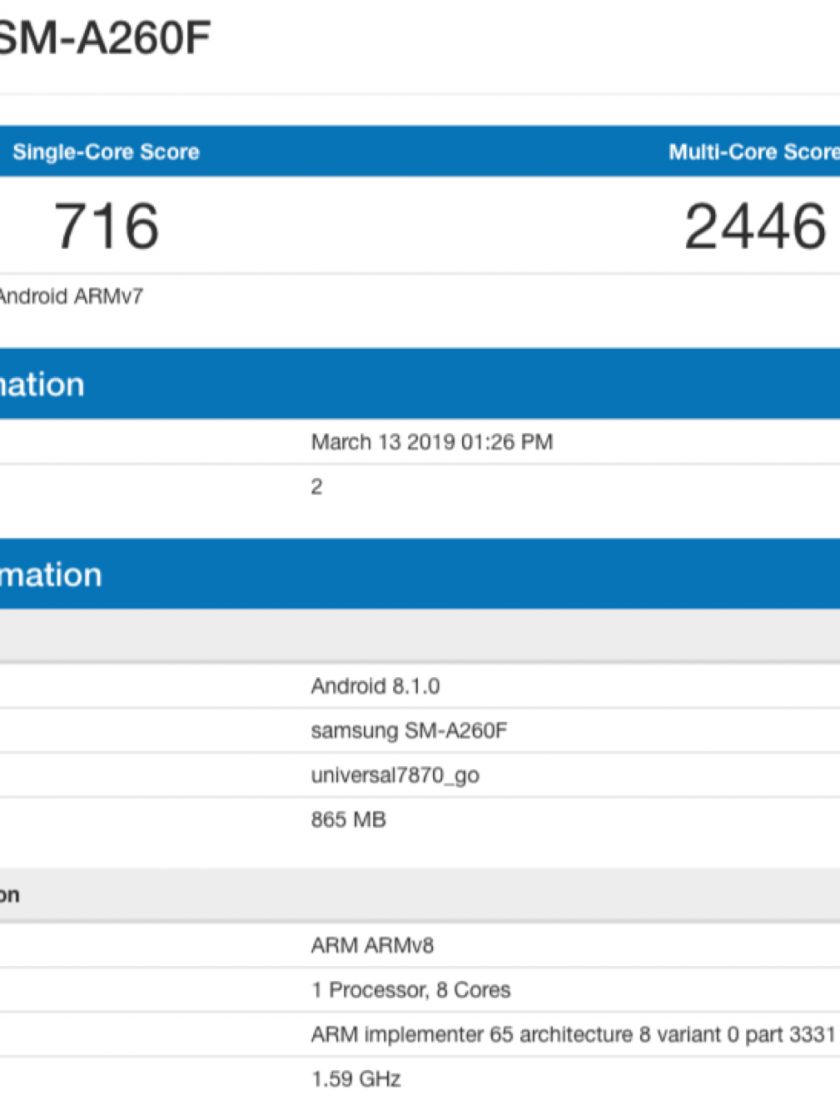Click the 865 MB memory value
This screenshot has width=840, height=1120.
pos(348,820)
